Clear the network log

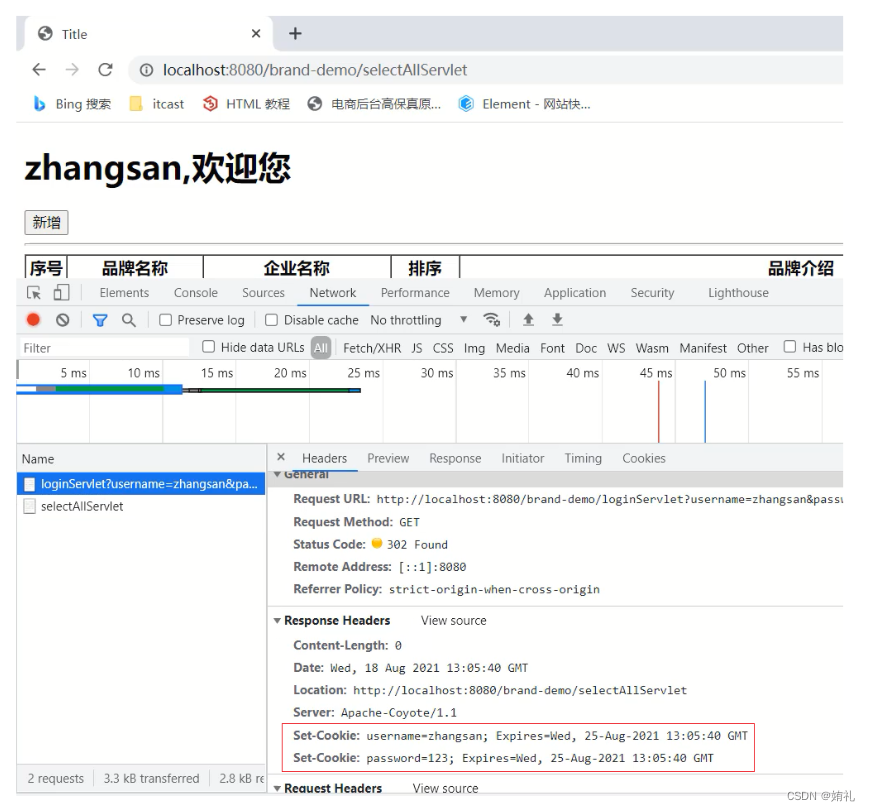[x=63, y=320]
